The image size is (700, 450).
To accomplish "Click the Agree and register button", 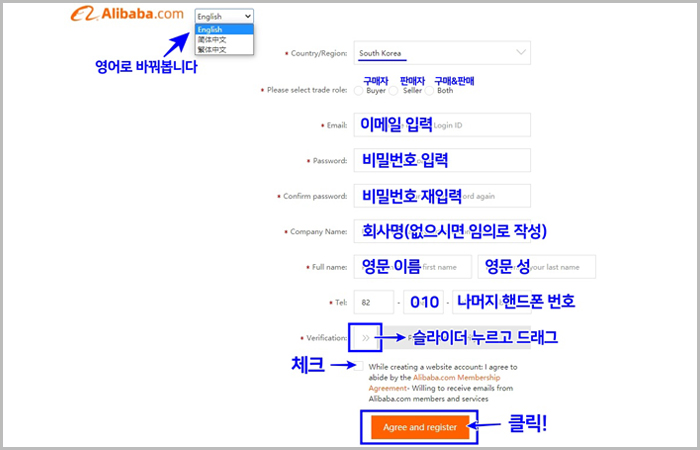I will pos(420,427).
